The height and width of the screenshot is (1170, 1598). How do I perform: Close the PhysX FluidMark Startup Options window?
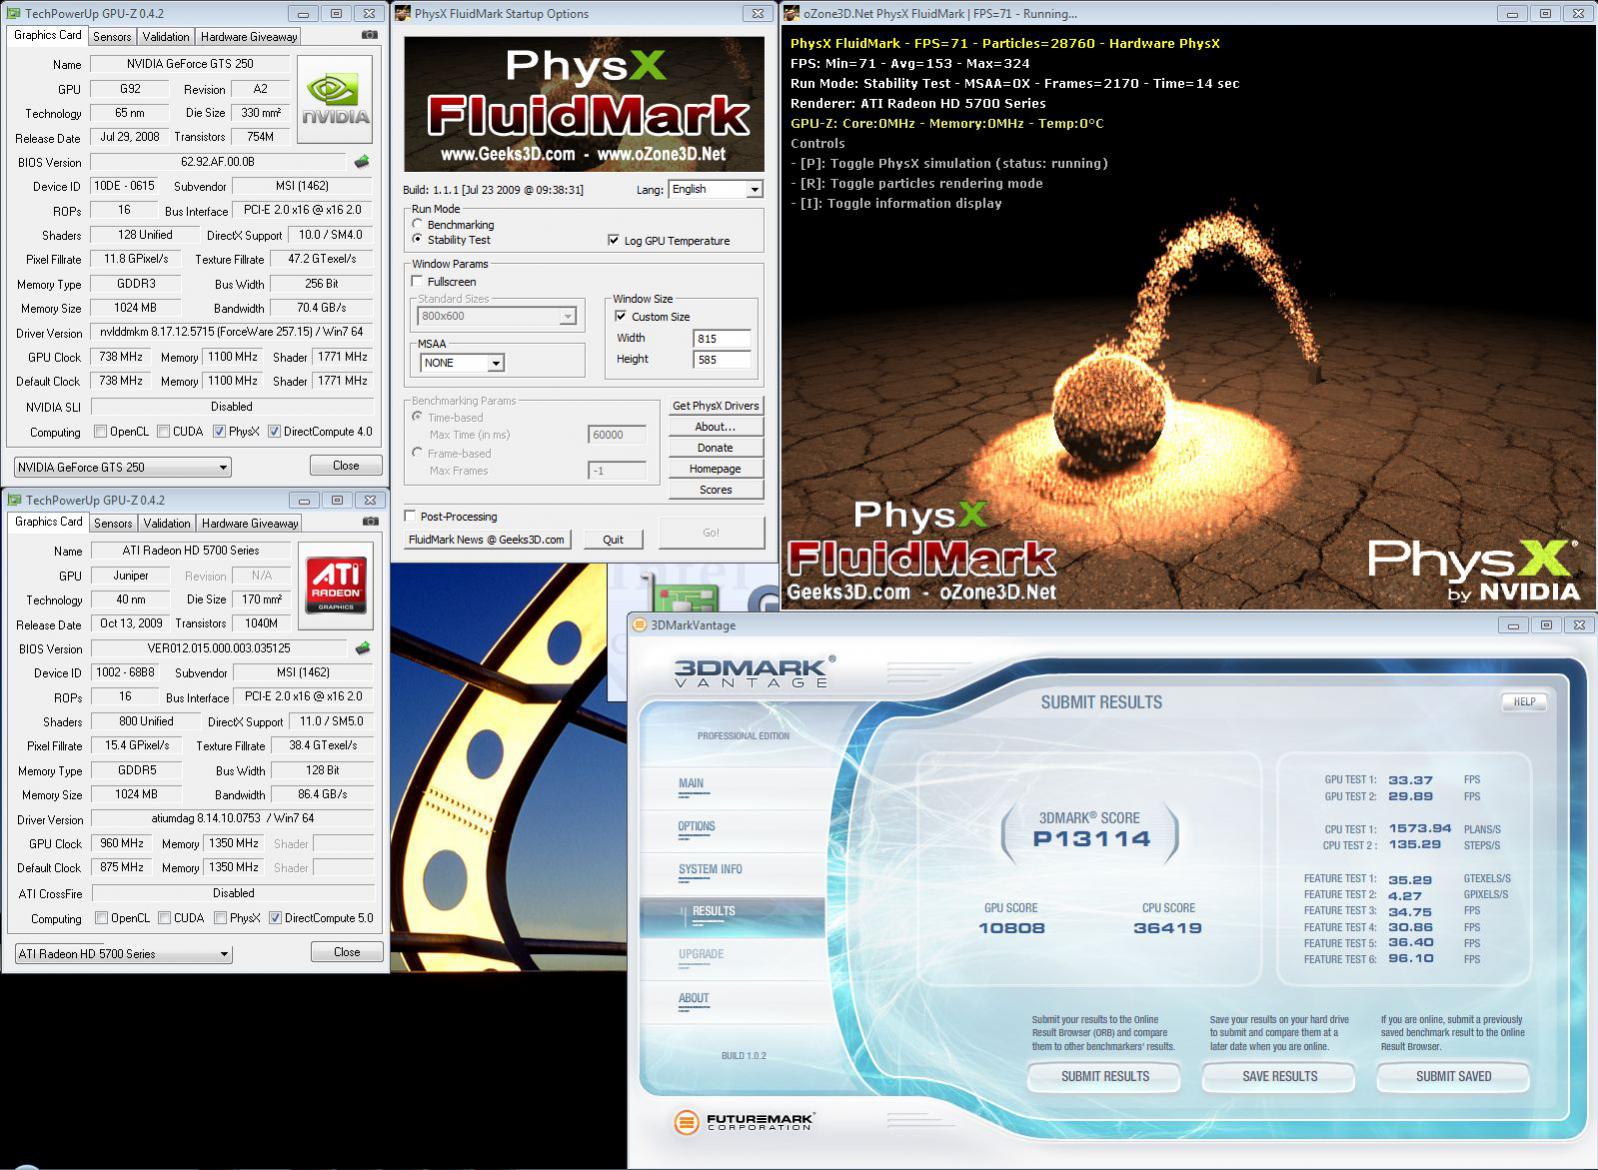pos(757,13)
